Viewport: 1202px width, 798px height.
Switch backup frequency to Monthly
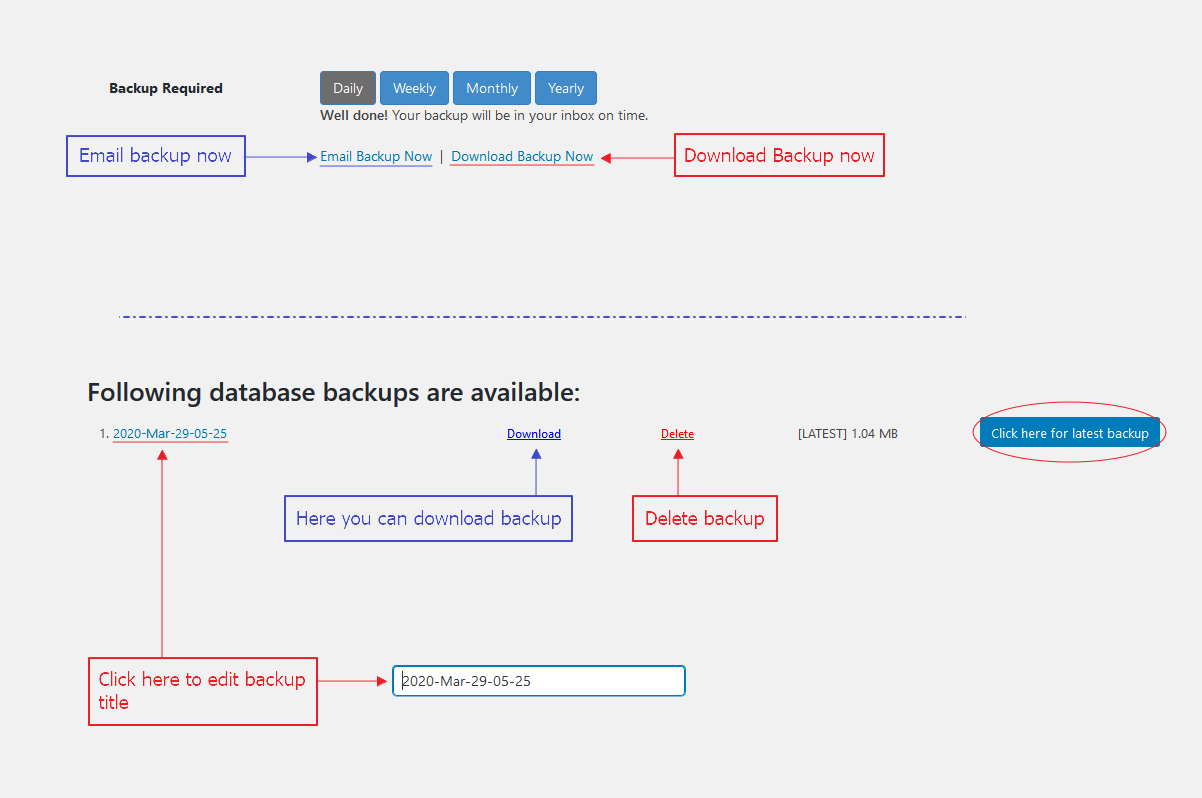click(492, 88)
